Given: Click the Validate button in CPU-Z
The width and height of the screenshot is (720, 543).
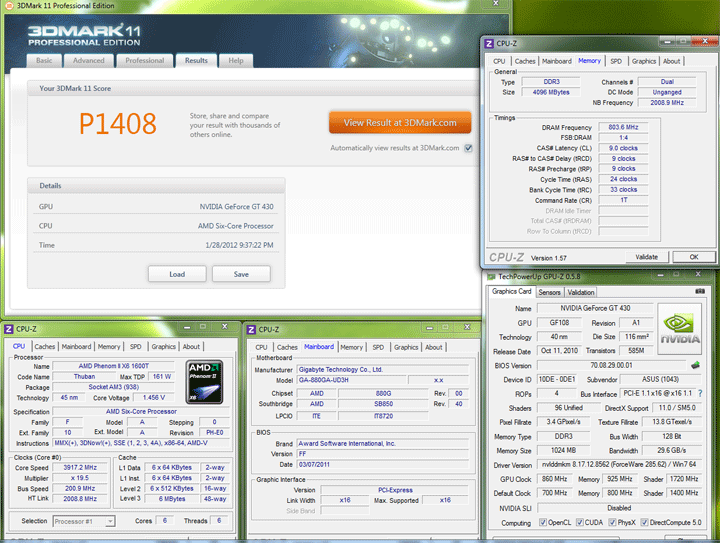Looking at the screenshot, I should [x=647, y=257].
